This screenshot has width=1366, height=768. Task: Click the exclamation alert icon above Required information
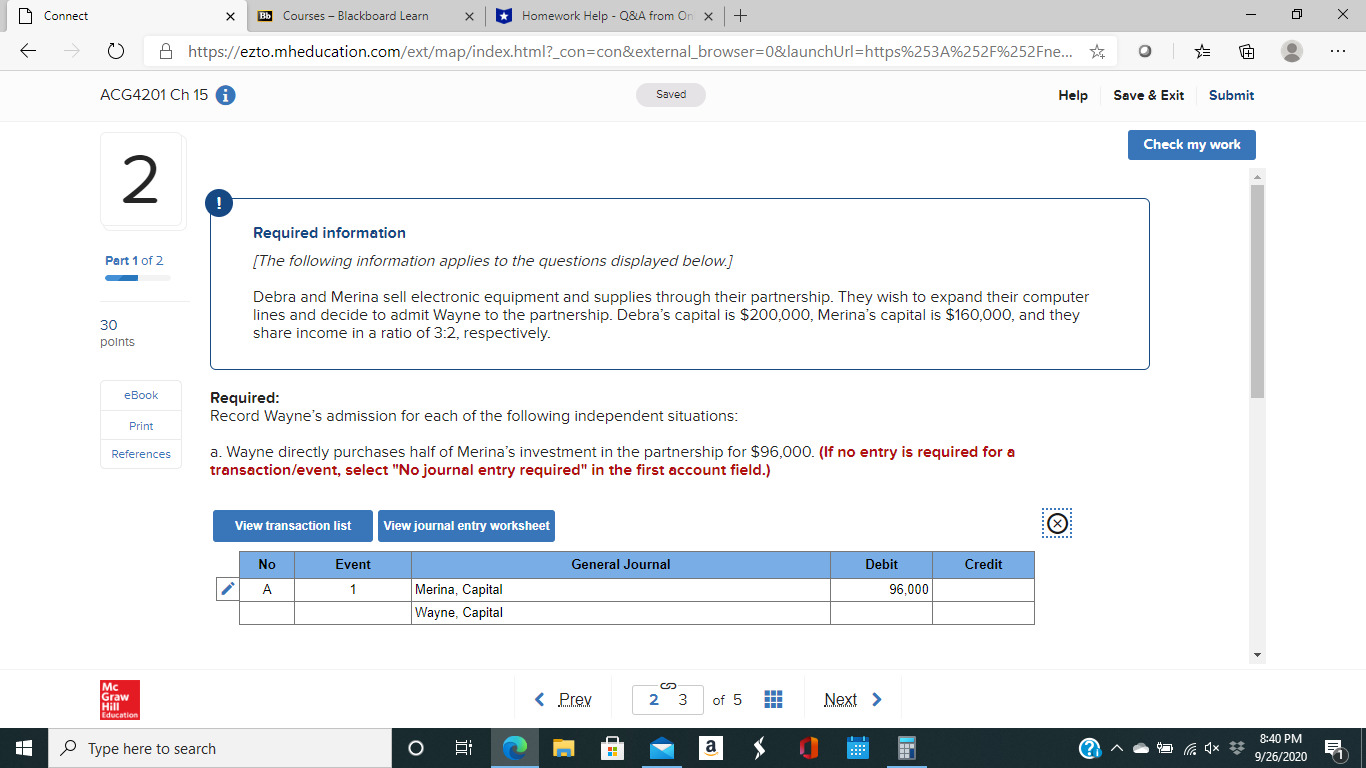[x=218, y=202]
